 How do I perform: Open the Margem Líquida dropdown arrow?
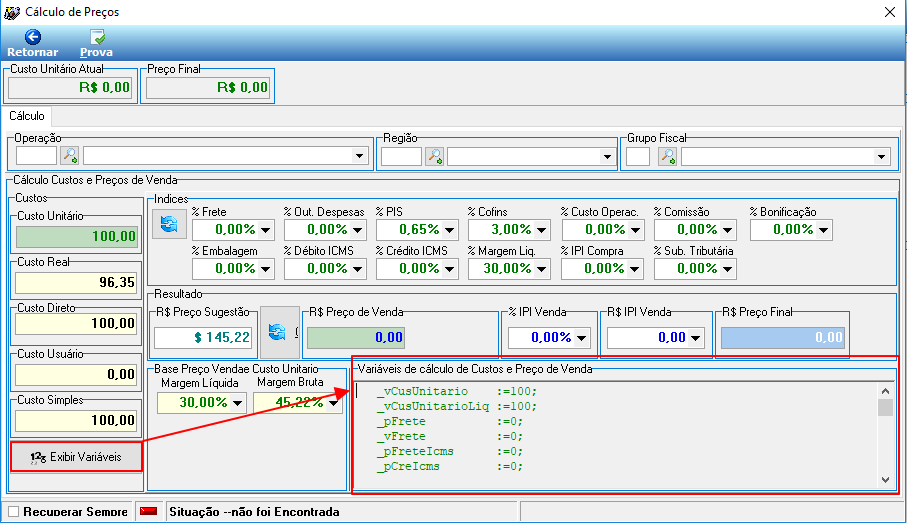237,403
